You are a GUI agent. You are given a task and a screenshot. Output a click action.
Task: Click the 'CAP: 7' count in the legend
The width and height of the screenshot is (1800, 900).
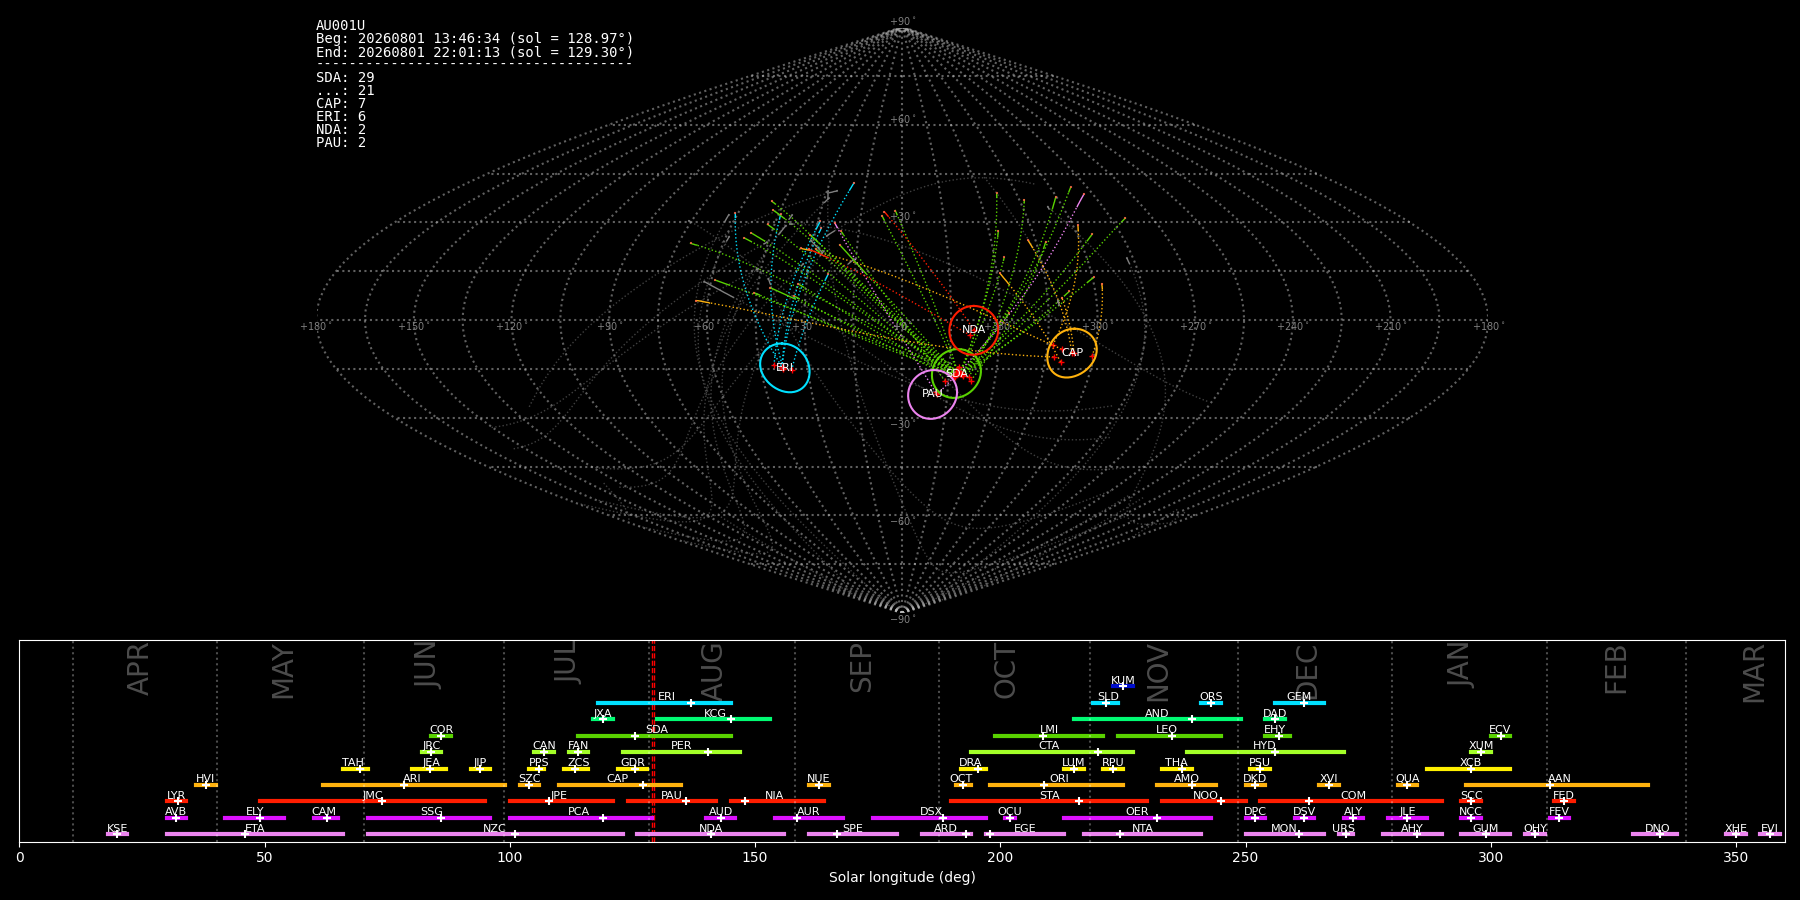pyautogui.click(x=341, y=104)
